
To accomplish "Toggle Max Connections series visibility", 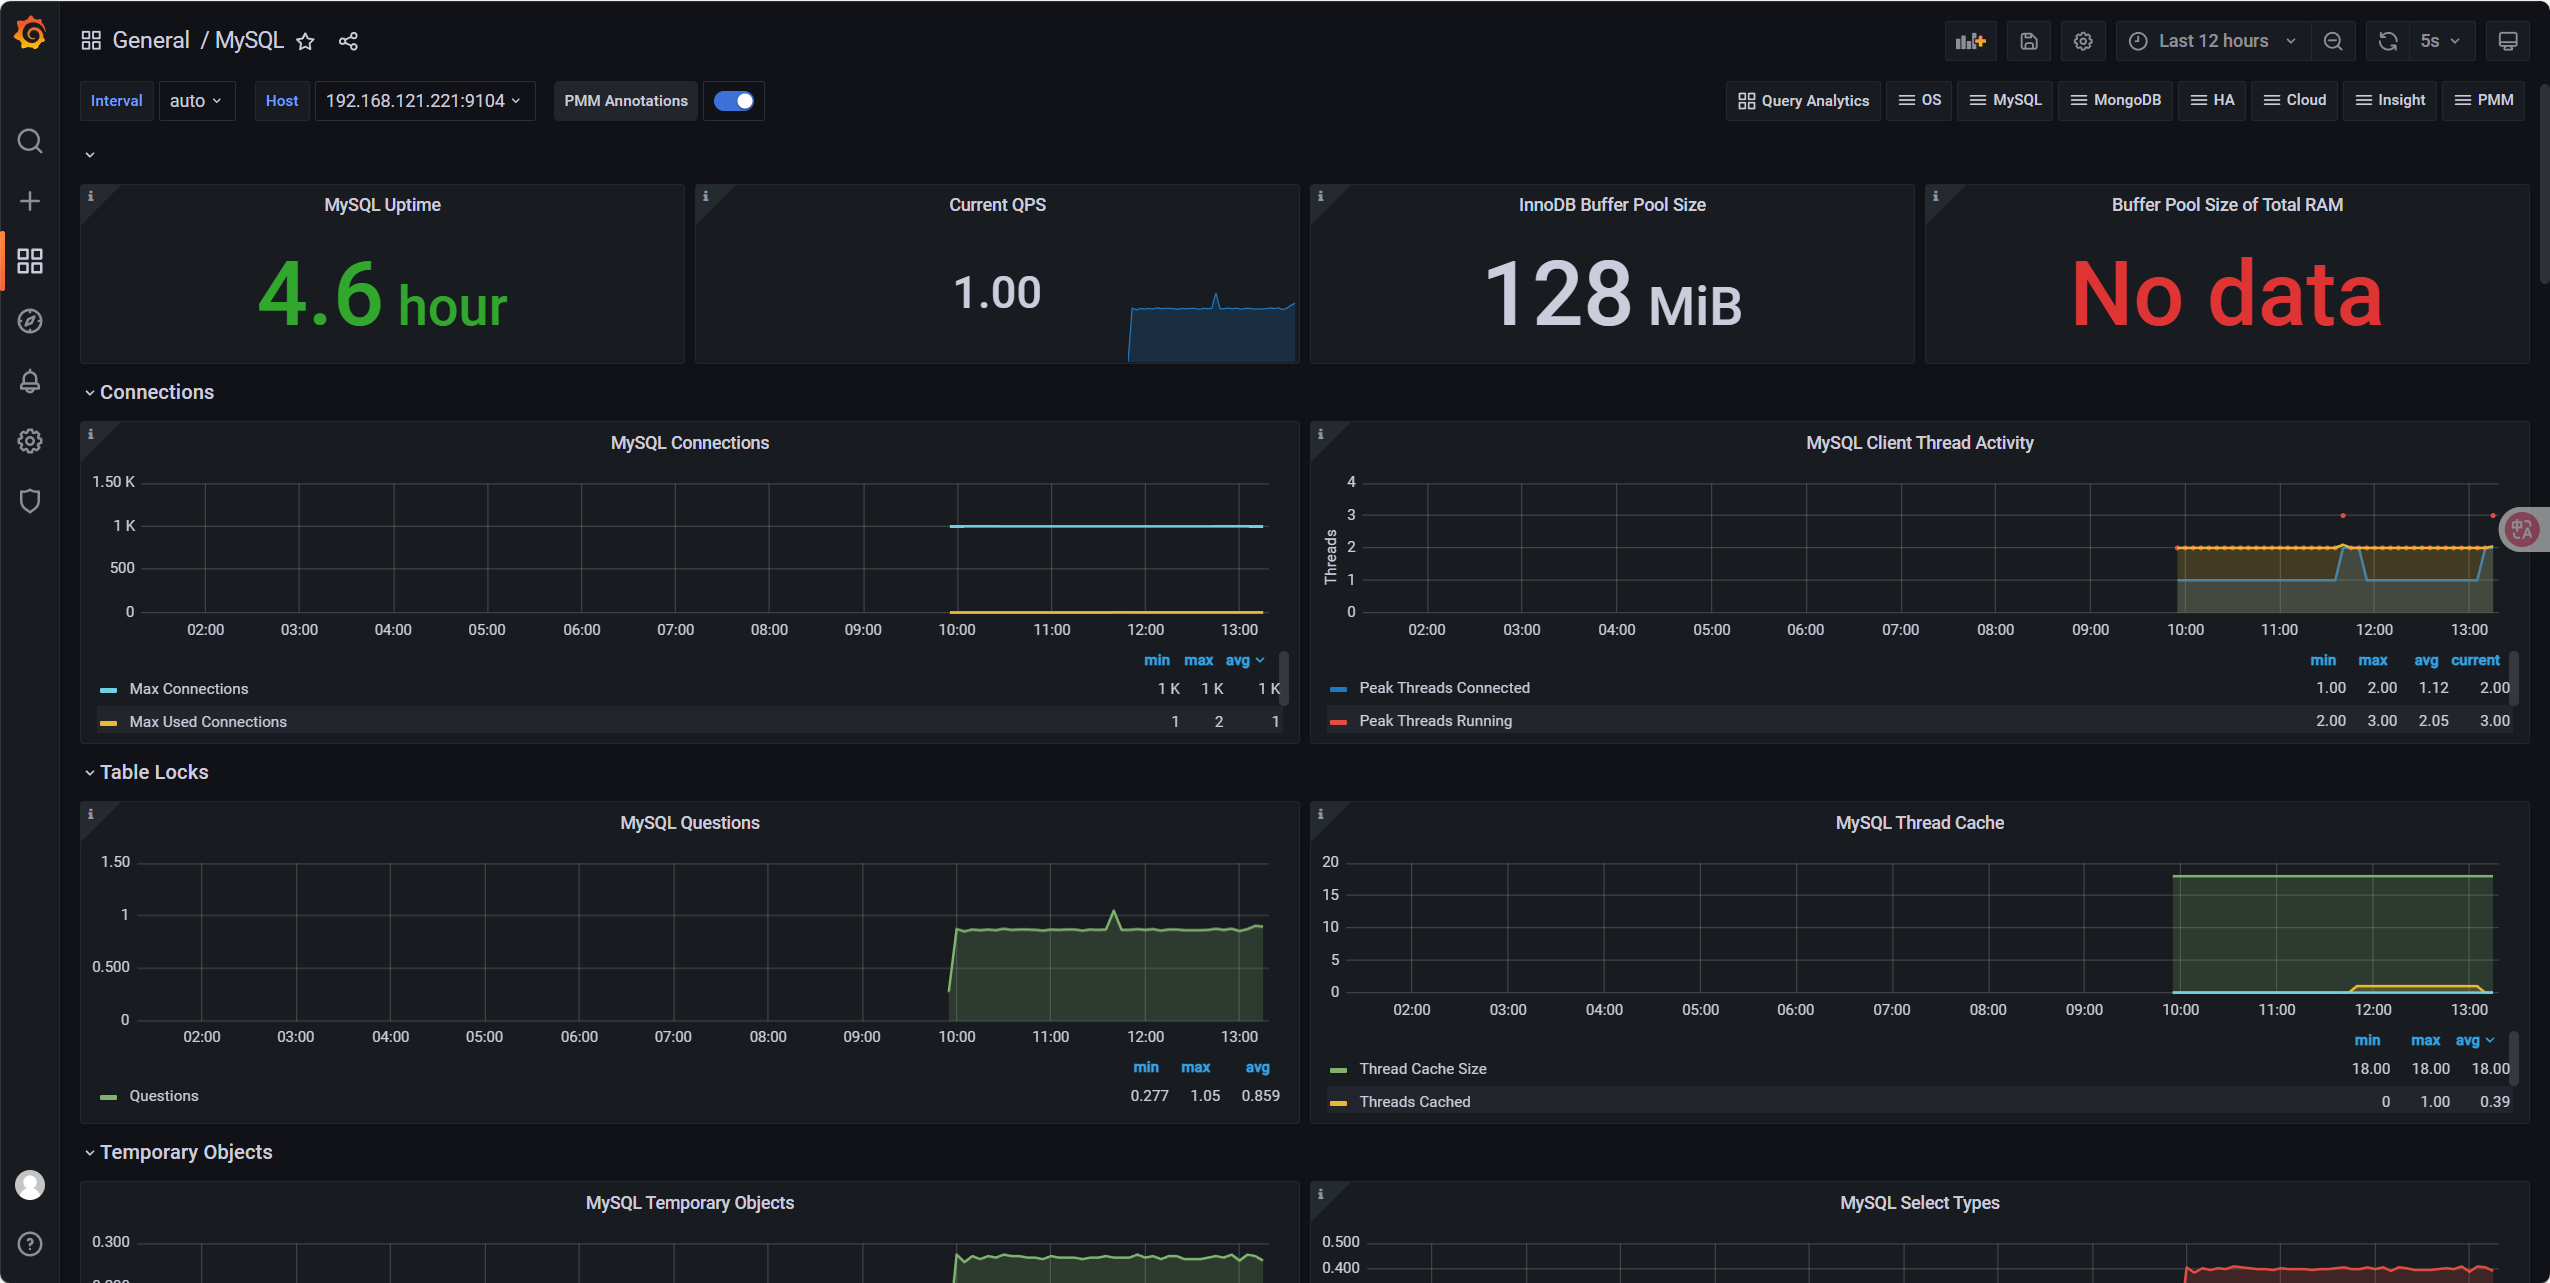I will (x=188, y=689).
